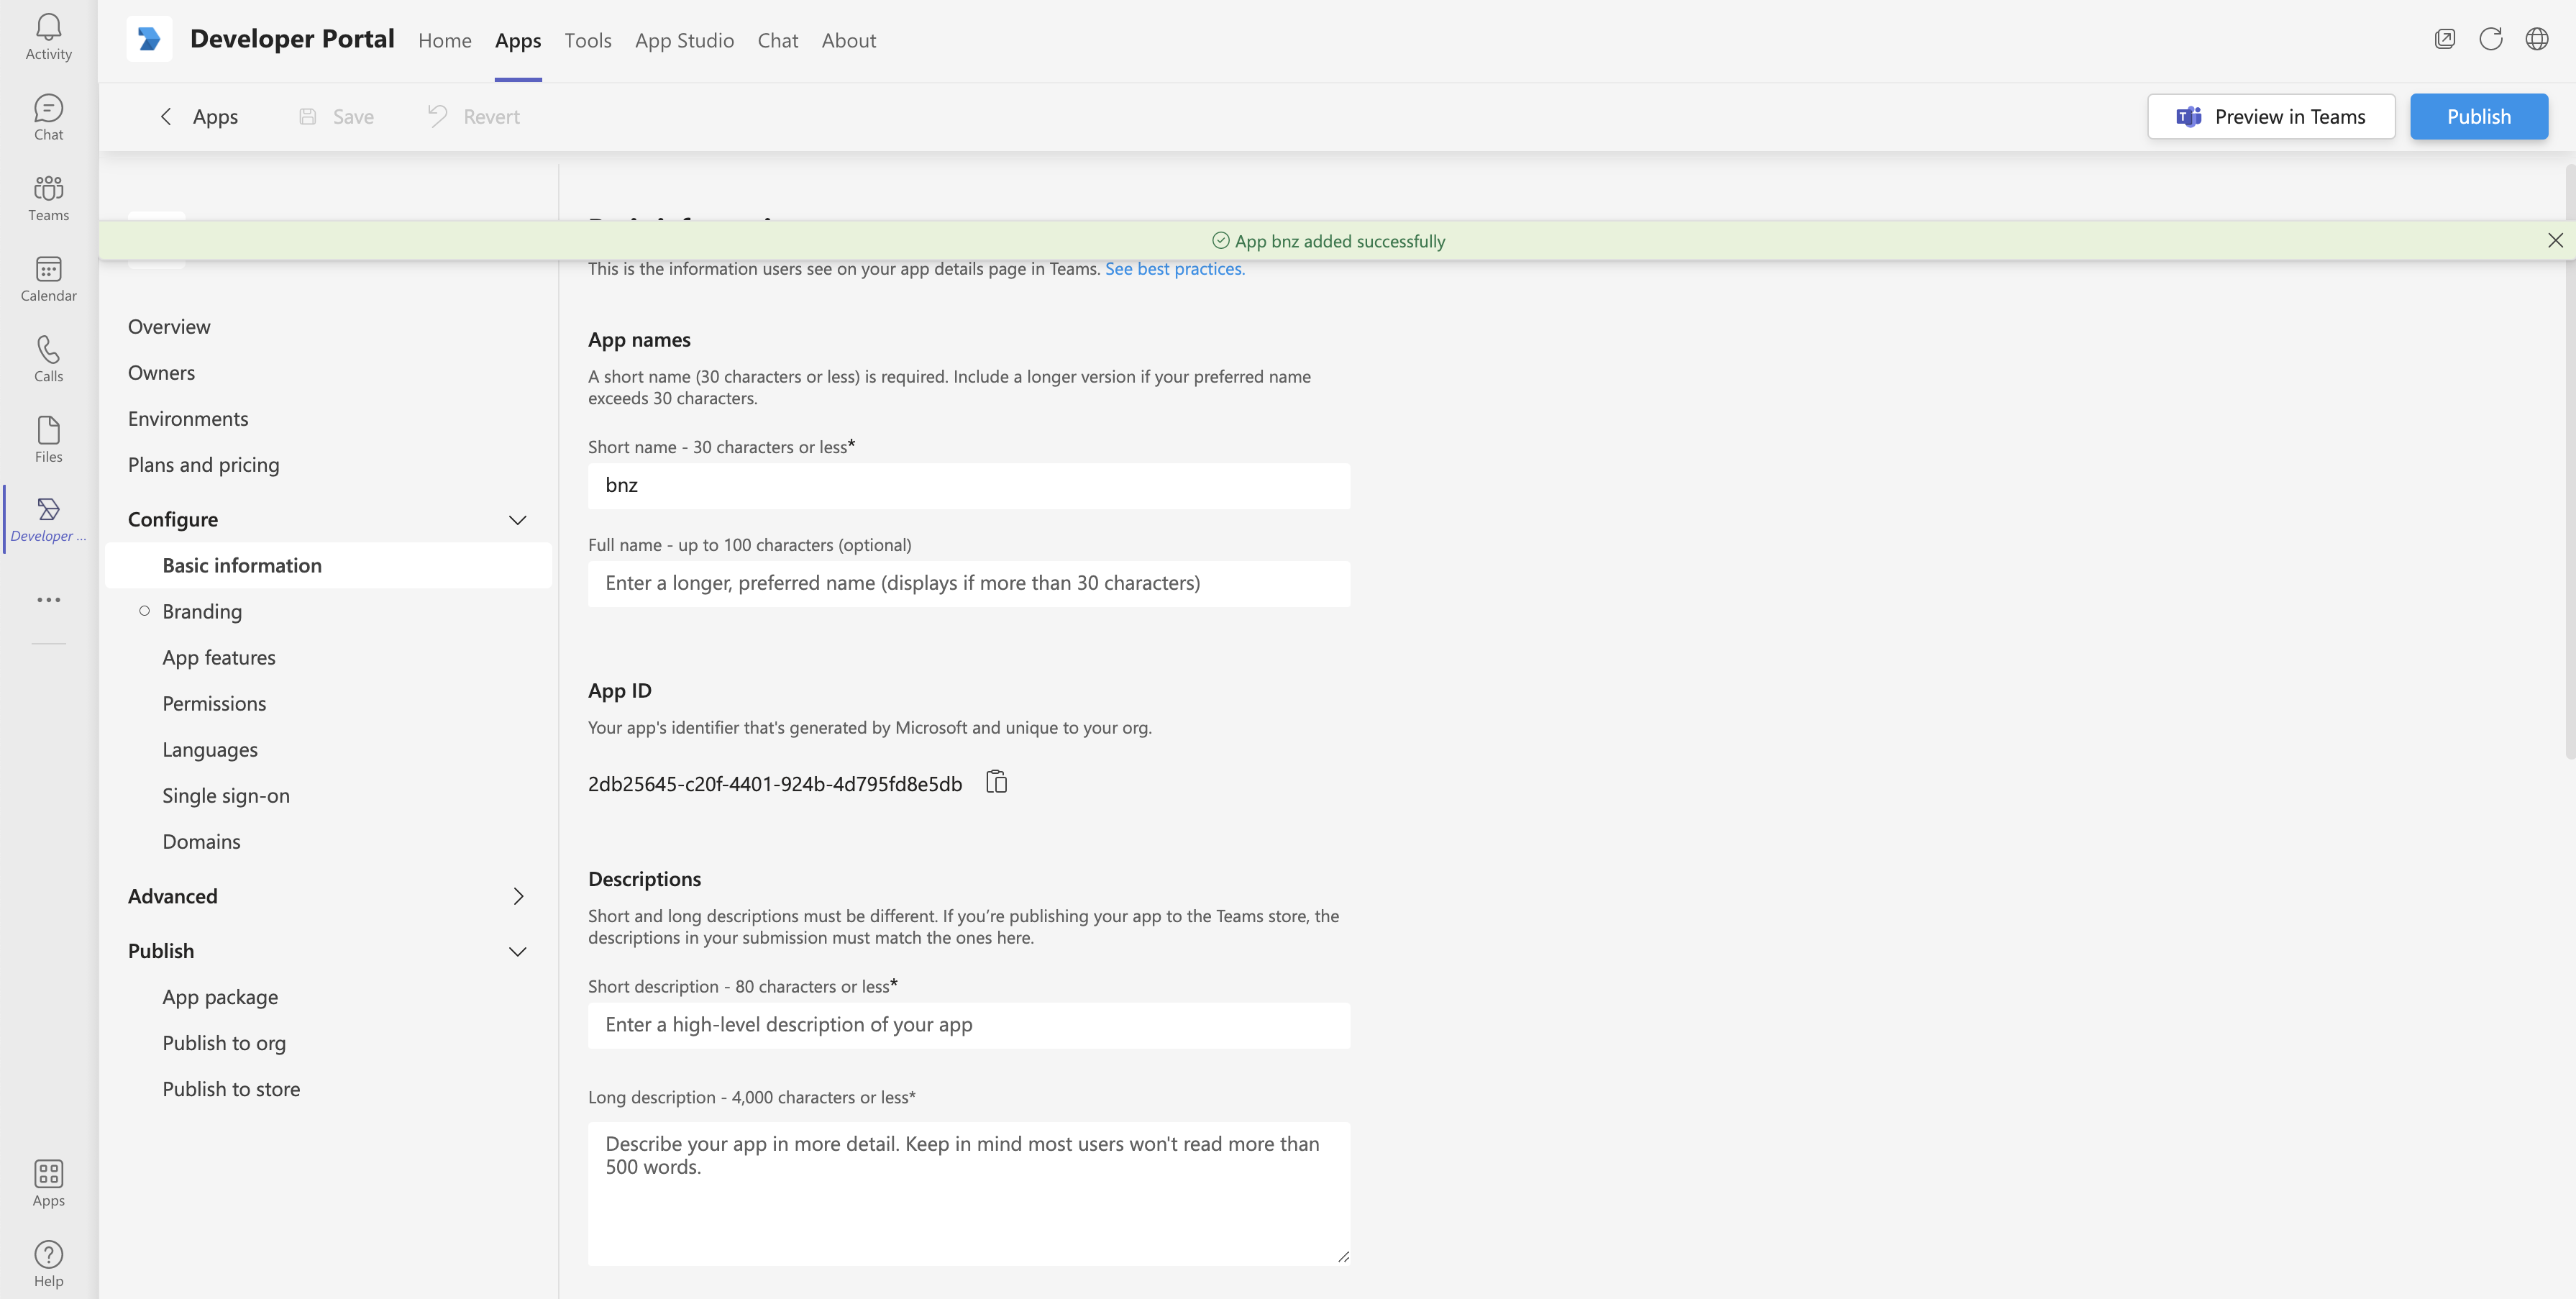Dismiss the app added notification banner
Image resolution: width=2576 pixels, height=1299 pixels.
[x=2556, y=240]
